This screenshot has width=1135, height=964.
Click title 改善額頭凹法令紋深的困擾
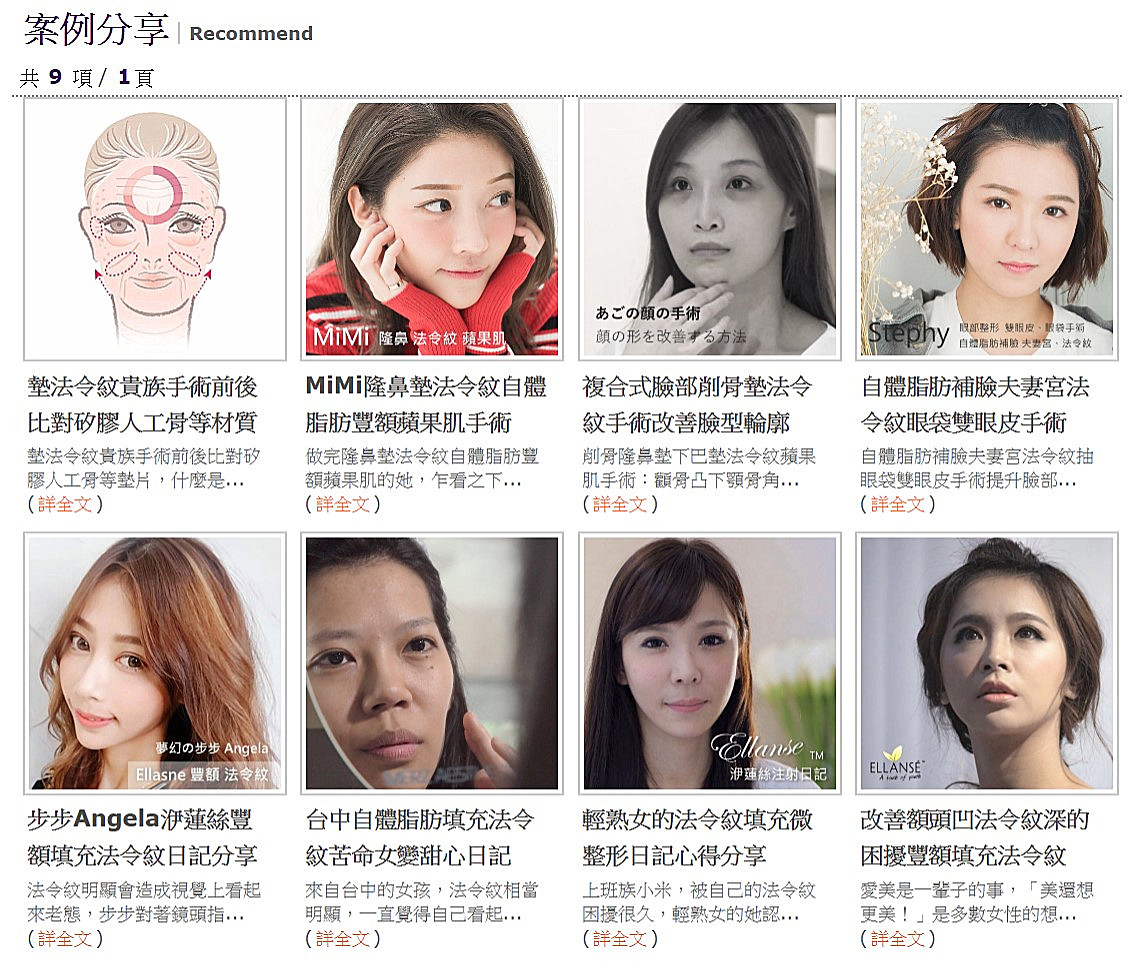pyautogui.click(x=974, y=838)
